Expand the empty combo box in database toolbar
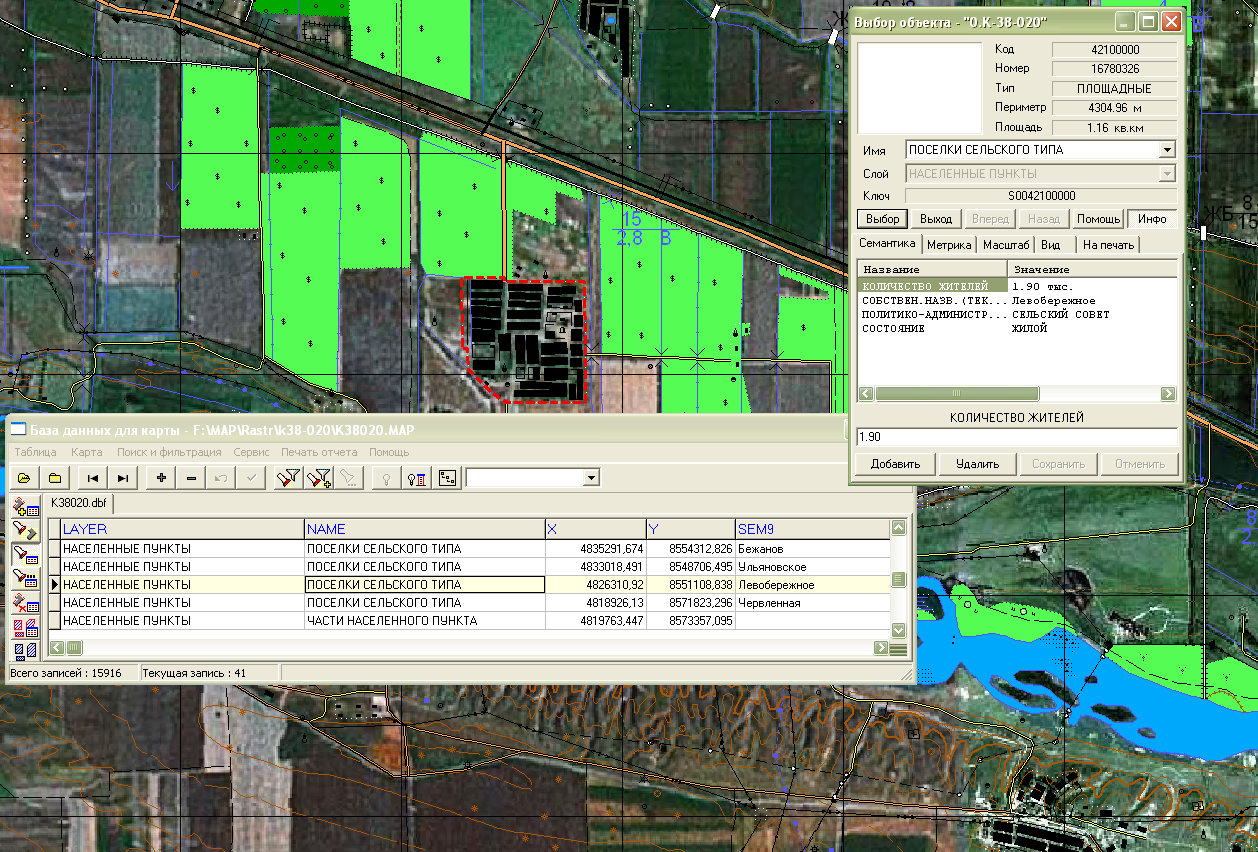 tap(592, 478)
